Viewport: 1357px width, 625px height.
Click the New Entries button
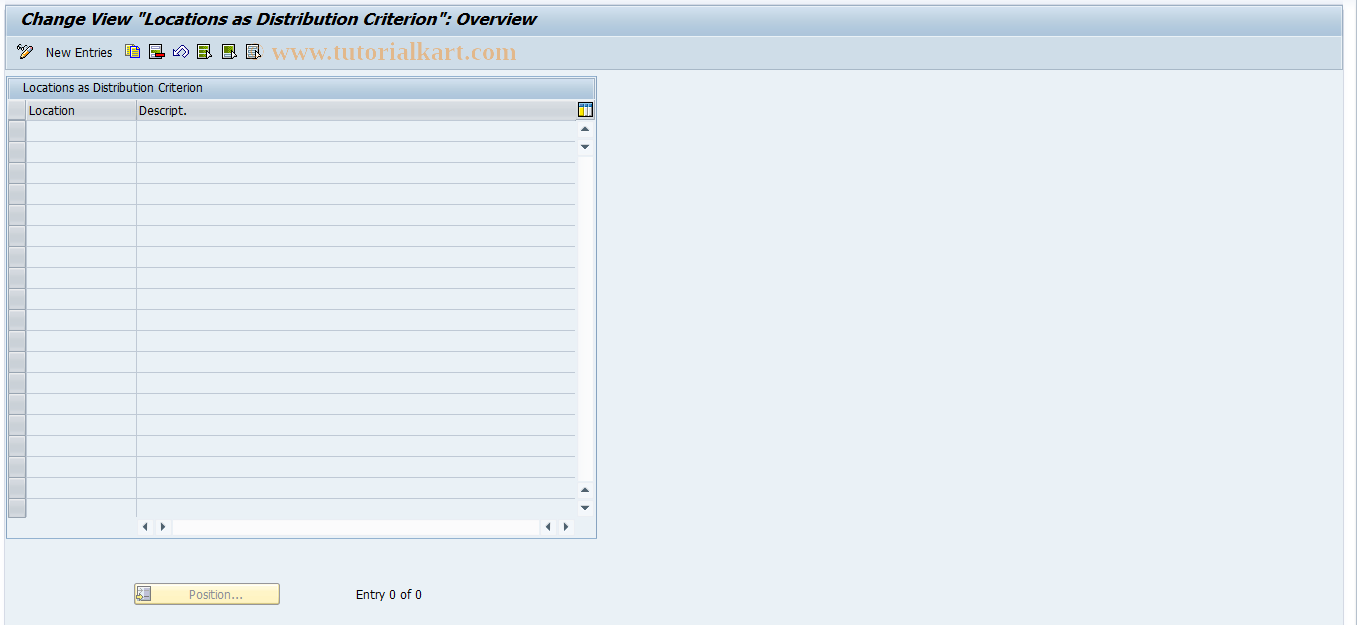(79, 52)
